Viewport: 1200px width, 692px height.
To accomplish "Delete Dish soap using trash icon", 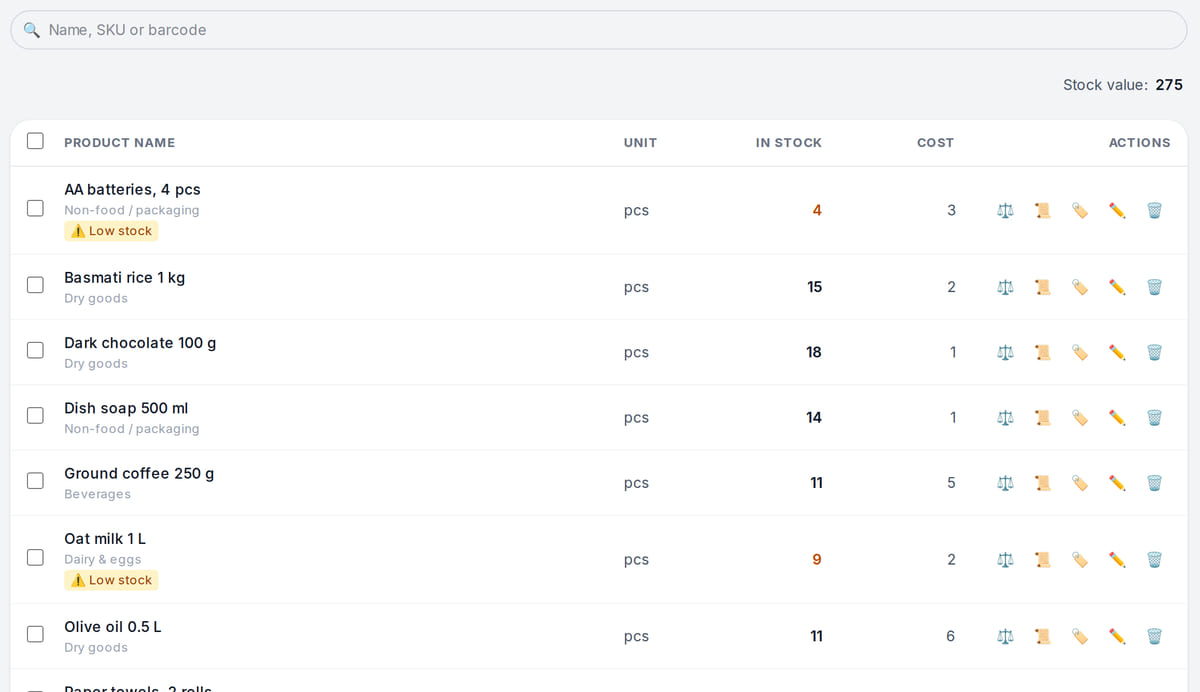I will coord(1154,417).
